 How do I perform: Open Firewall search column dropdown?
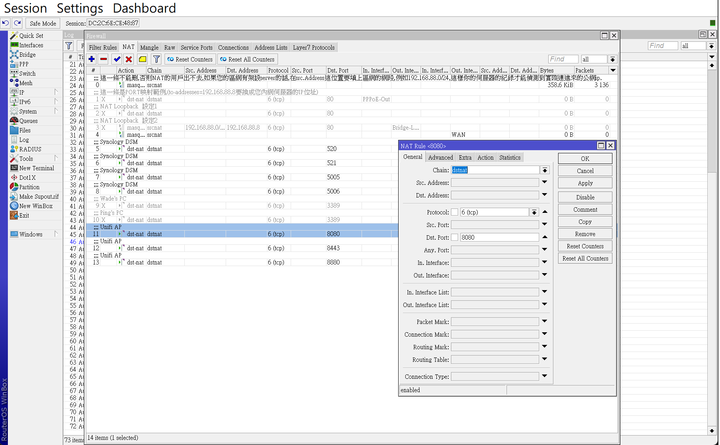click(x=613, y=59)
